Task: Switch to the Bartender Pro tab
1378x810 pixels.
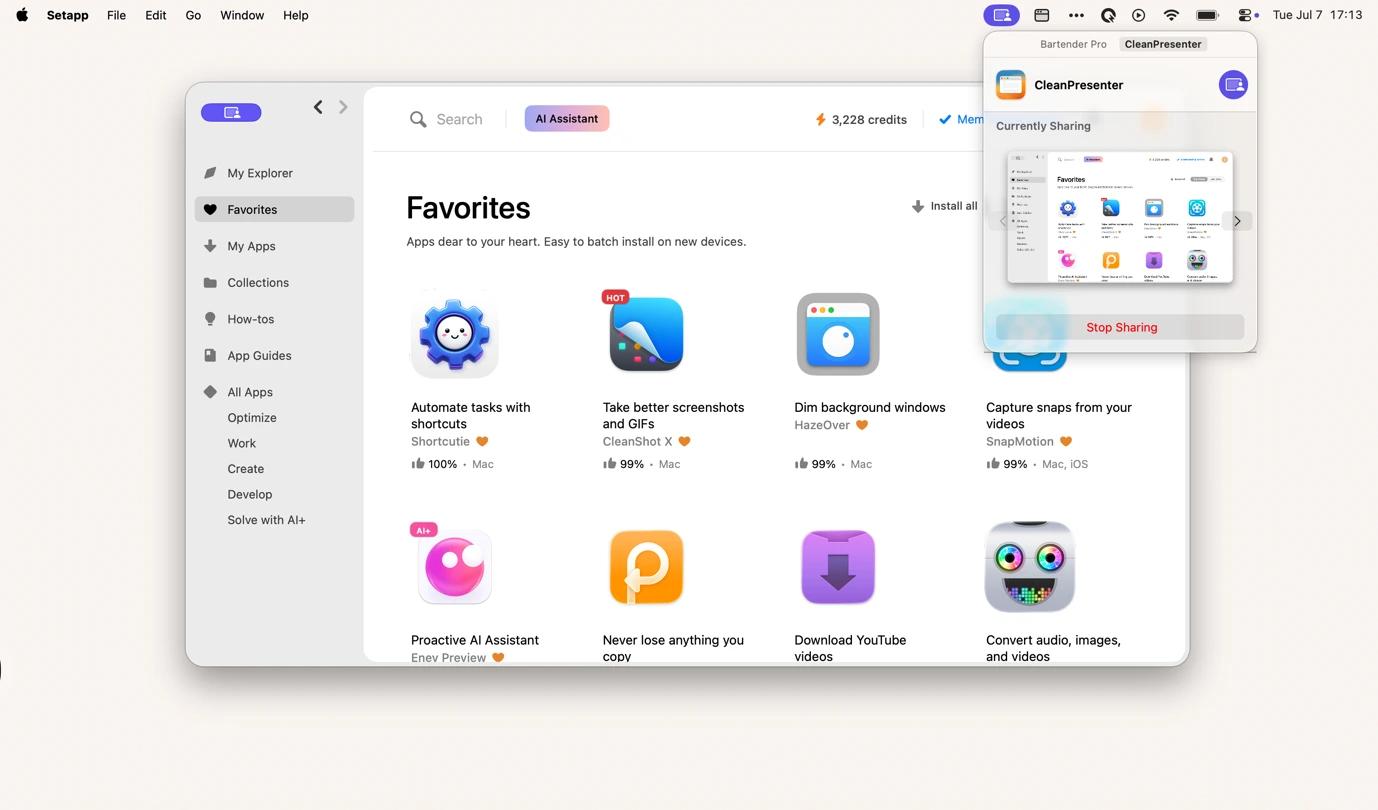Action: (1073, 44)
